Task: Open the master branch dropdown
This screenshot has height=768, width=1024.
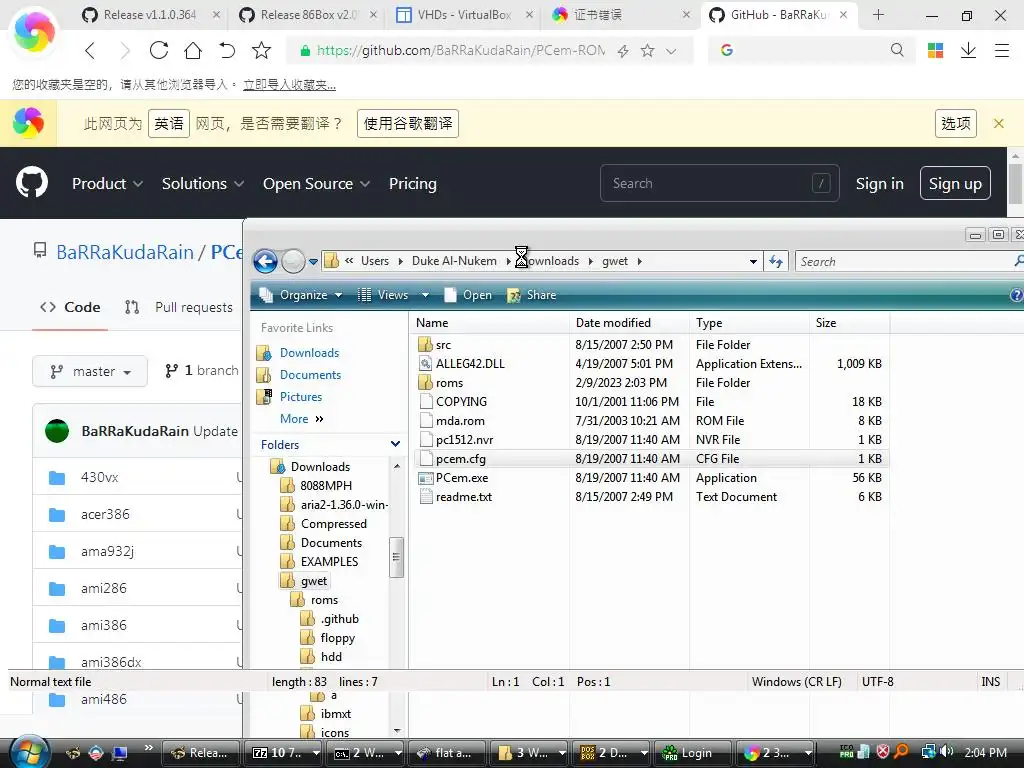Action: pyautogui.click(x=90, y=371)
